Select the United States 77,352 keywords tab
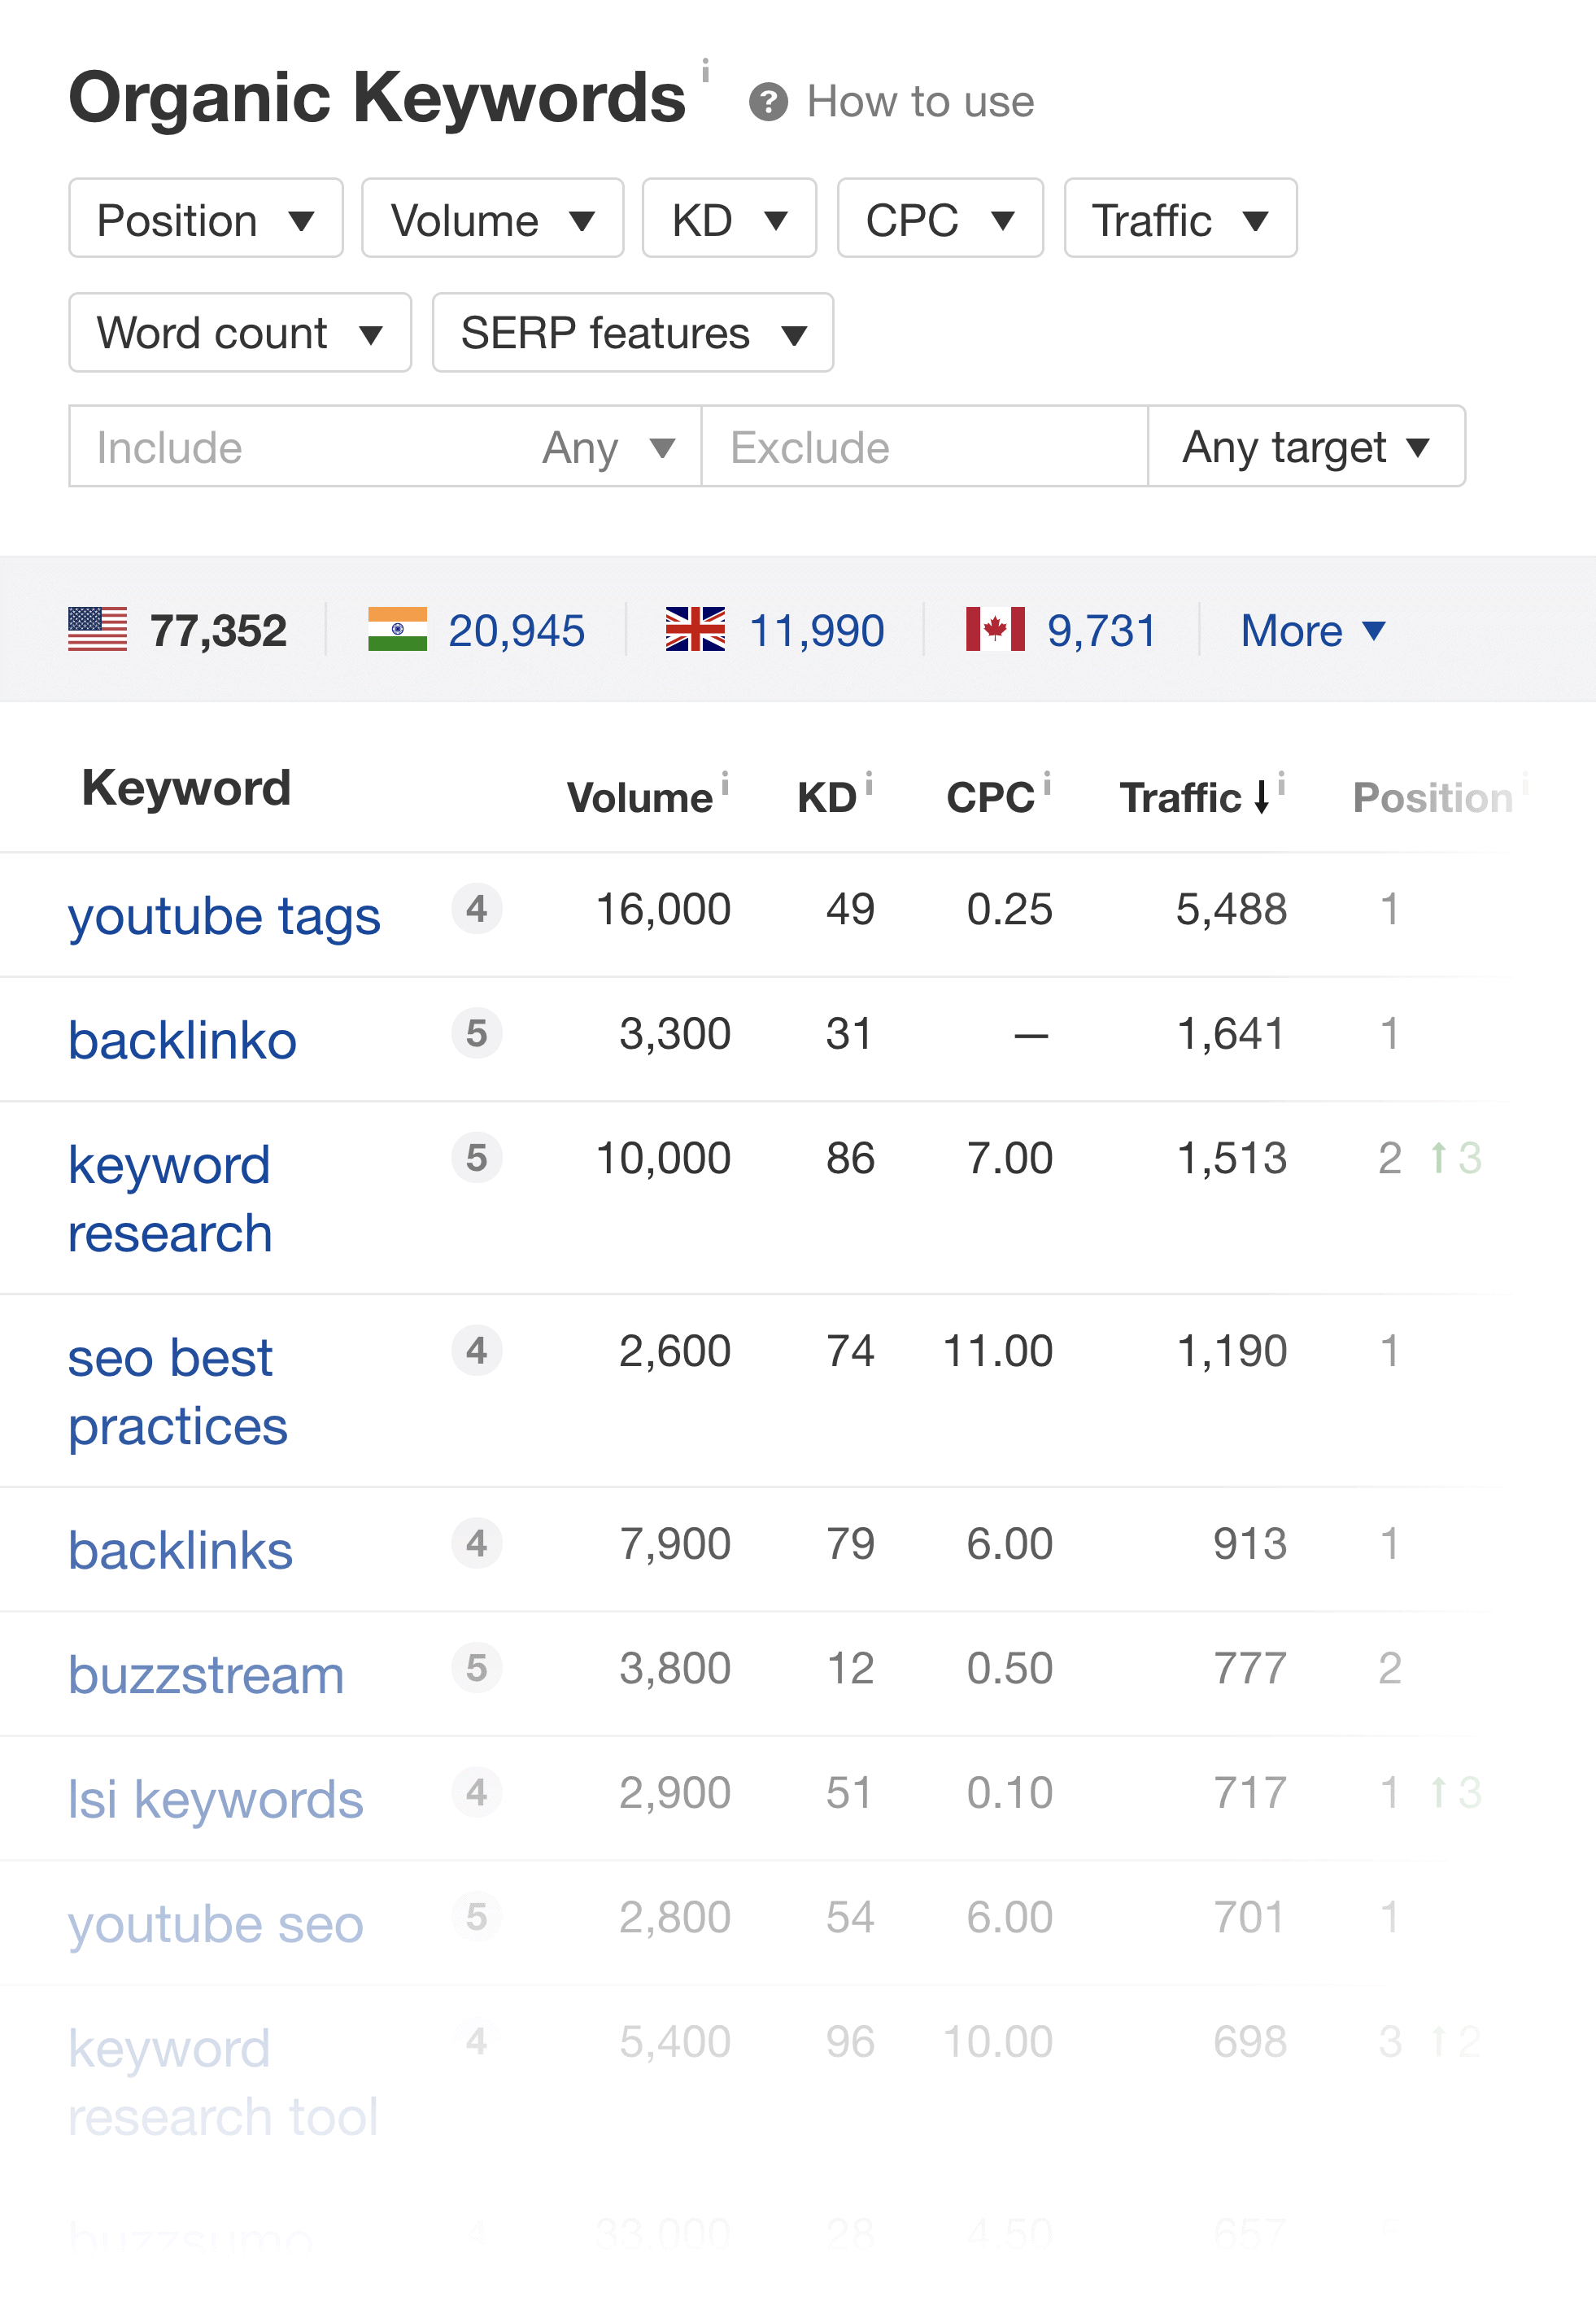Viewport: 1596px width, 2305px height. [x=178, y=631]
